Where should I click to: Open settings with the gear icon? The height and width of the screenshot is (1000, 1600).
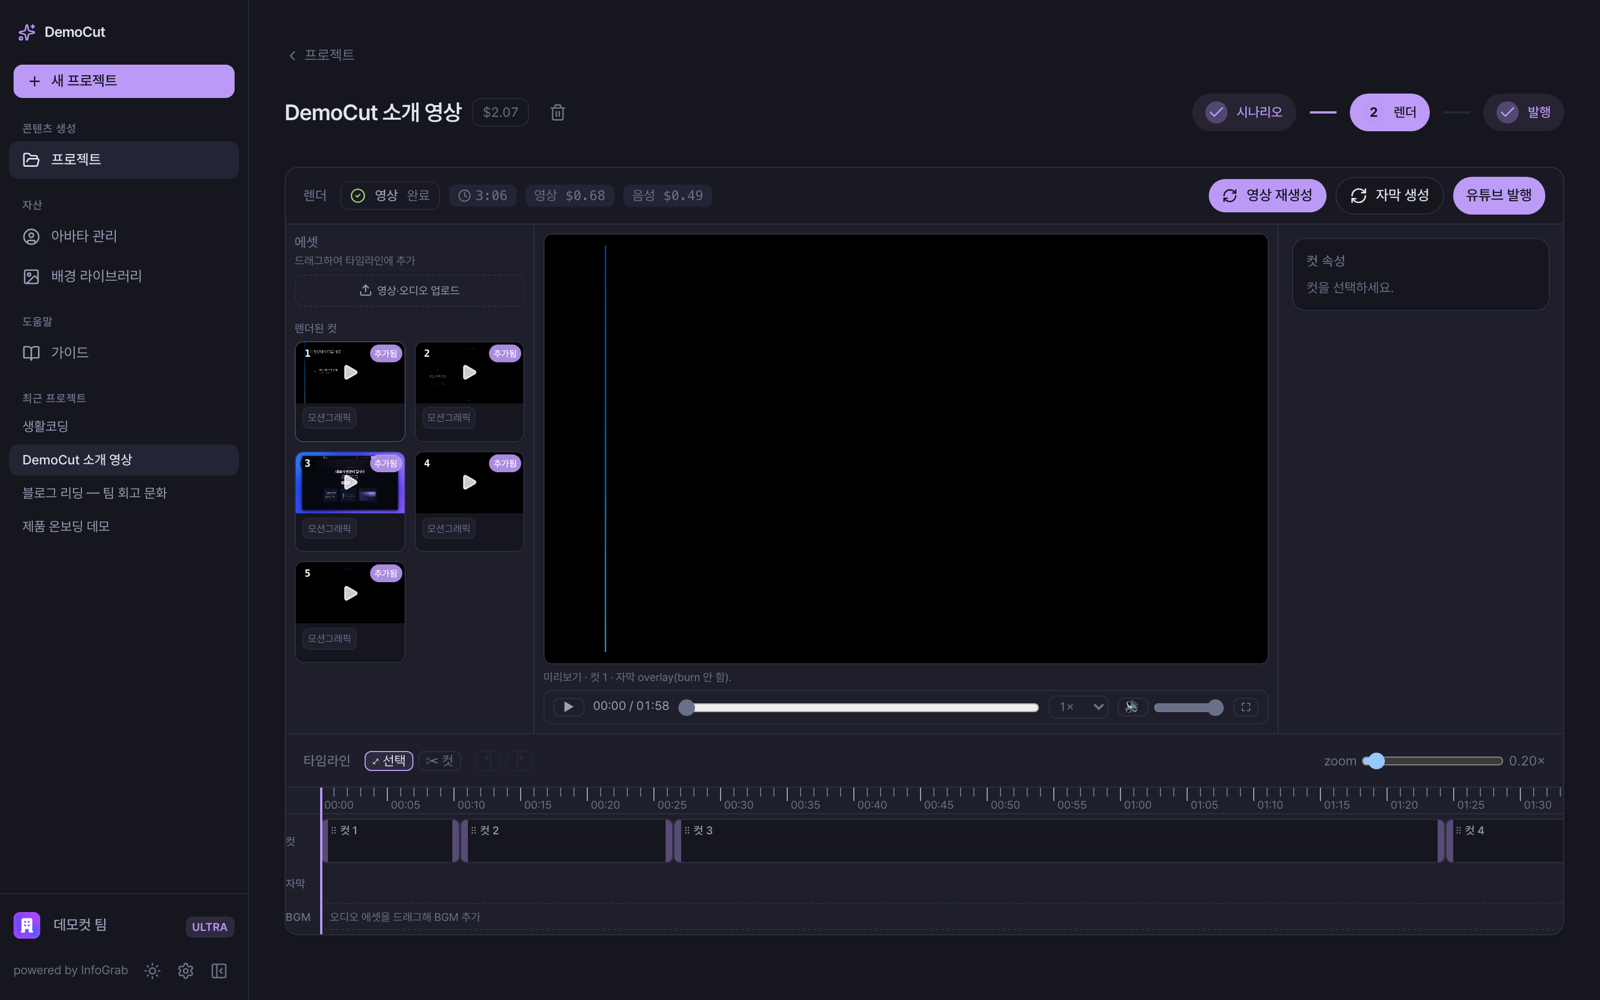click(186, 971)
